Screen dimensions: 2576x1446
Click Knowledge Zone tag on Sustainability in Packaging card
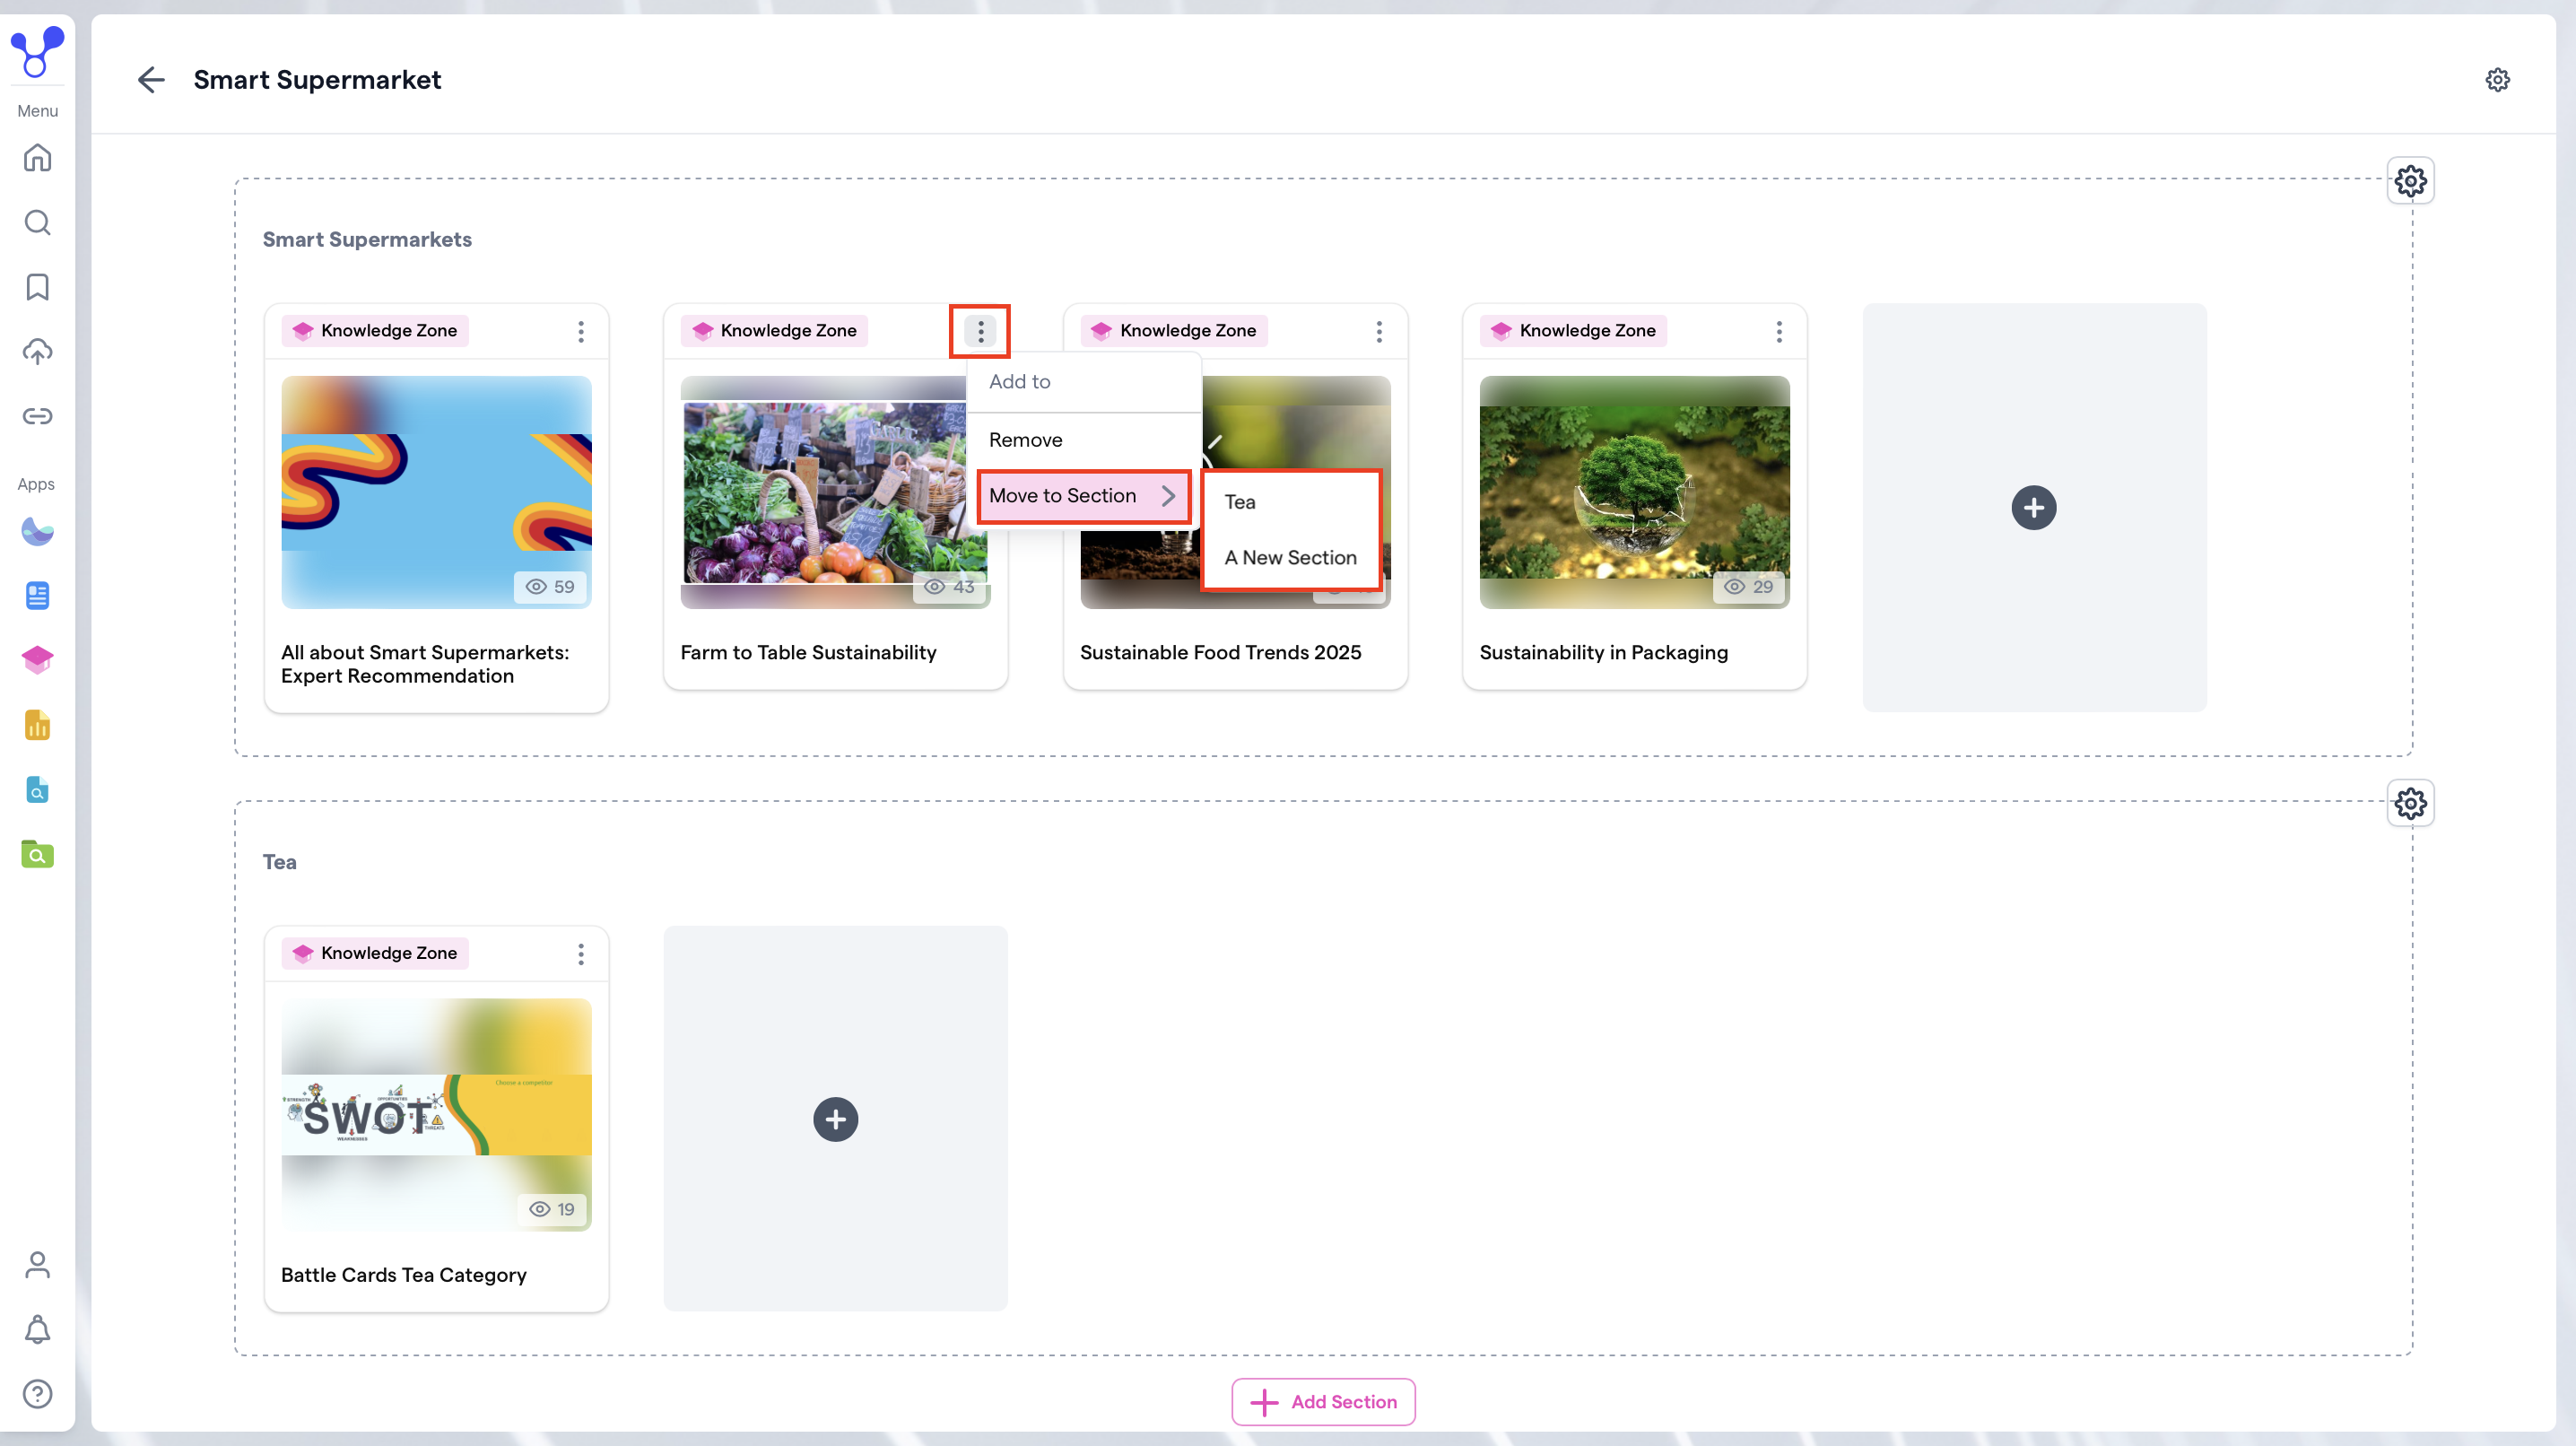point(1573,331)
